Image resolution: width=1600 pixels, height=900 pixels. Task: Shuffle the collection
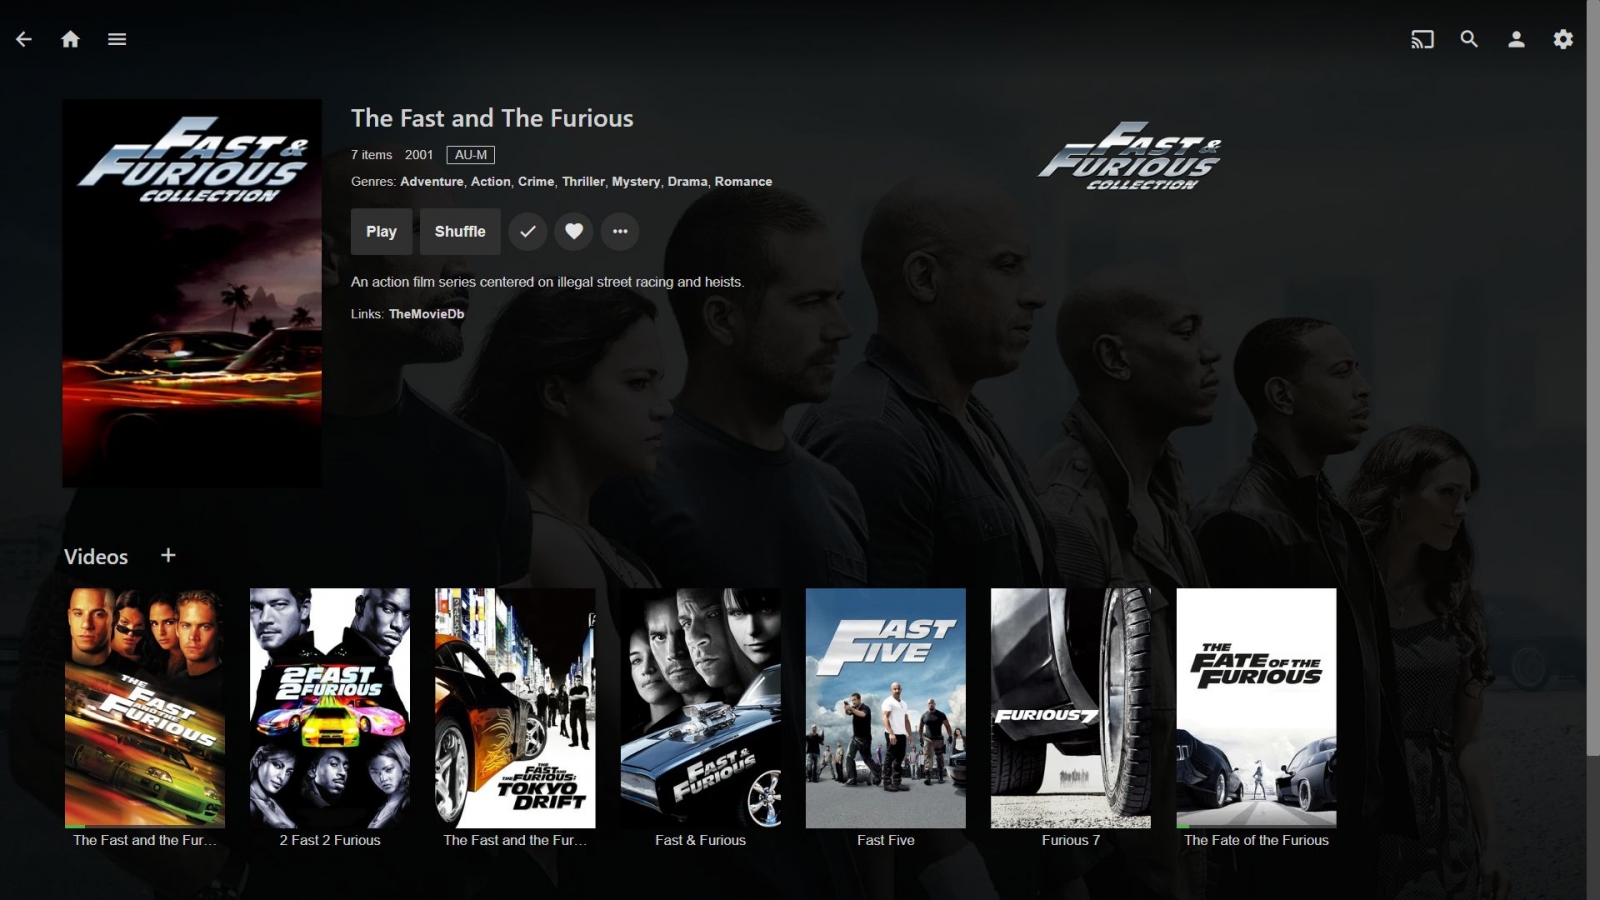tap(460, 231)
